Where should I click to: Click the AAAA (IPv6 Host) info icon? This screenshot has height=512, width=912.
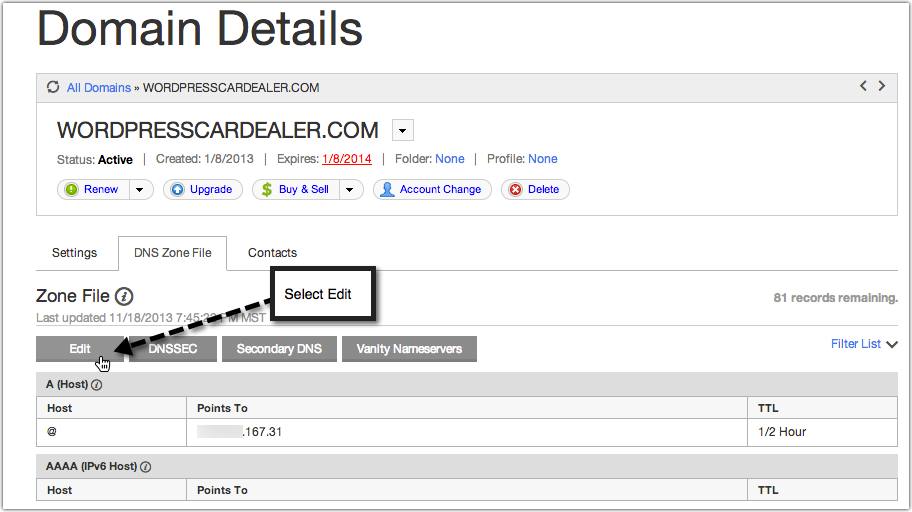pos(146,467)
